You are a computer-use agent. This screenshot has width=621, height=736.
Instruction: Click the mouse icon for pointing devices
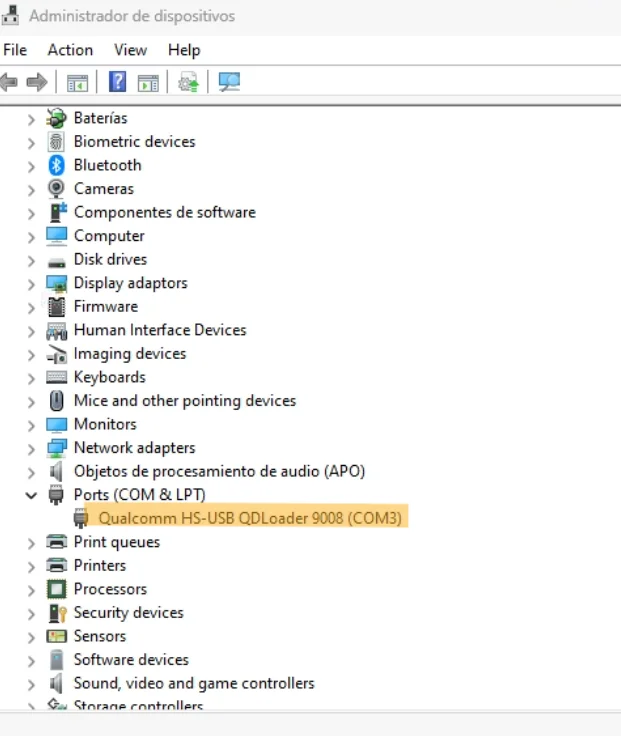tap(56, 401)
